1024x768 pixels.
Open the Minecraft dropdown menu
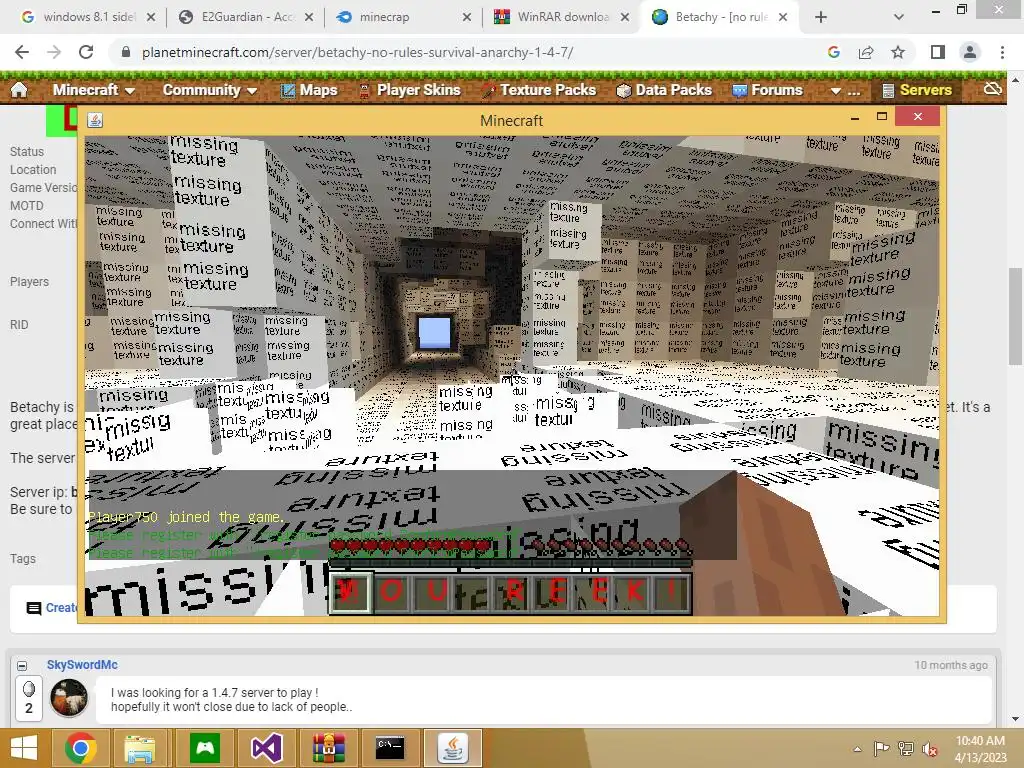click(x=93, y=90)
